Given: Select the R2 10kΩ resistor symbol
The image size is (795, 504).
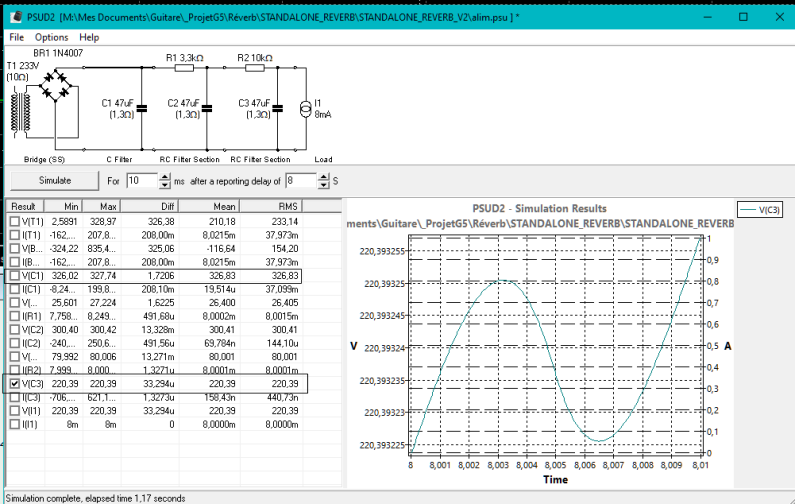Looking at the screenshot, I should point(255,70).
